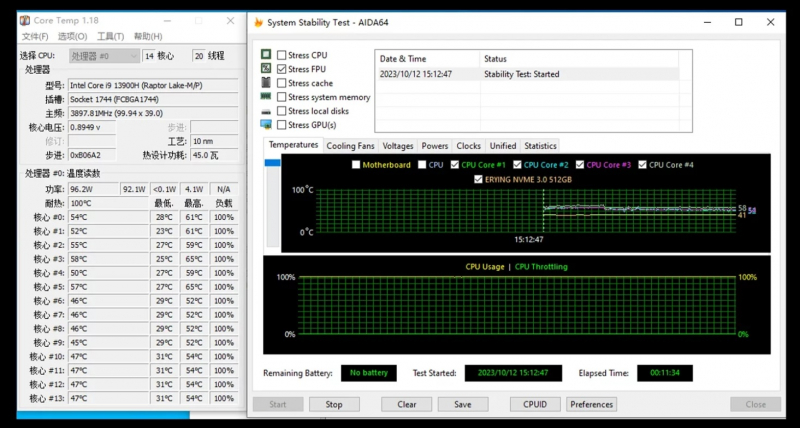Open the CPUID panel button
Screen dimensions: 800x428
tap(535, 405)
